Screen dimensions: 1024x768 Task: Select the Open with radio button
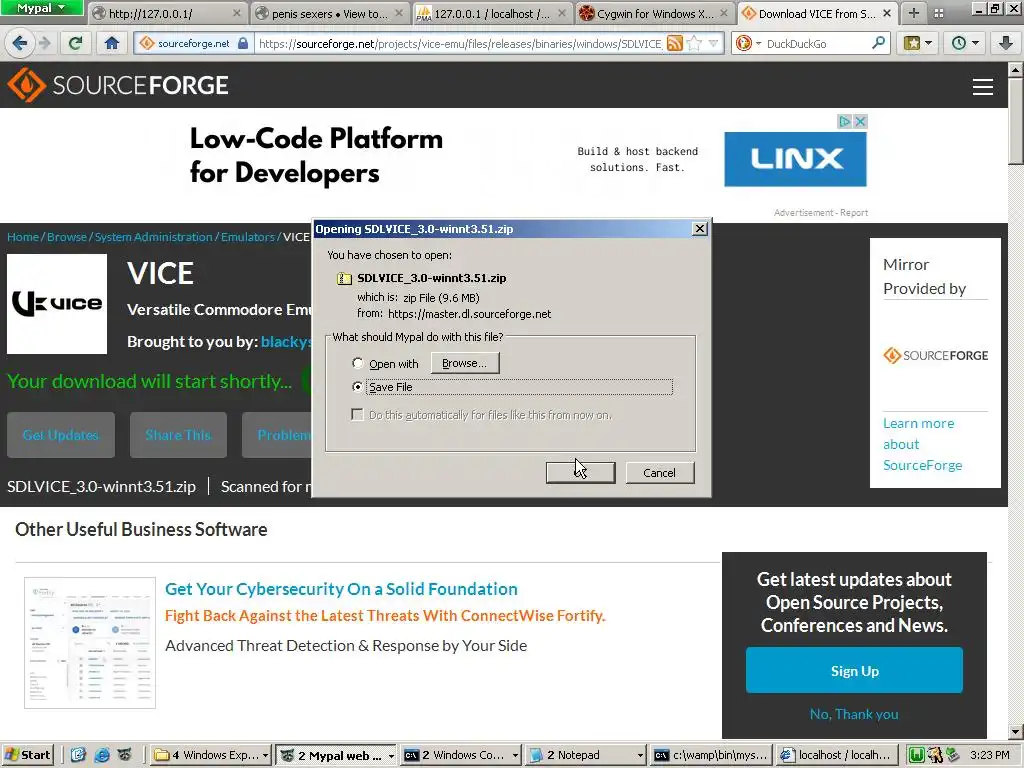358,363
